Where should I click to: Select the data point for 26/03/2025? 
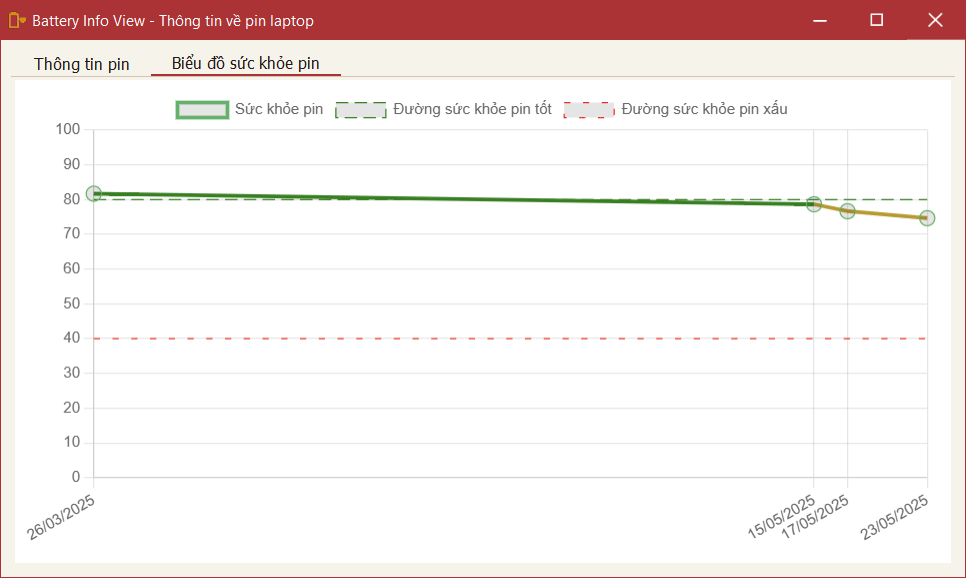click(x=94, y=194)
